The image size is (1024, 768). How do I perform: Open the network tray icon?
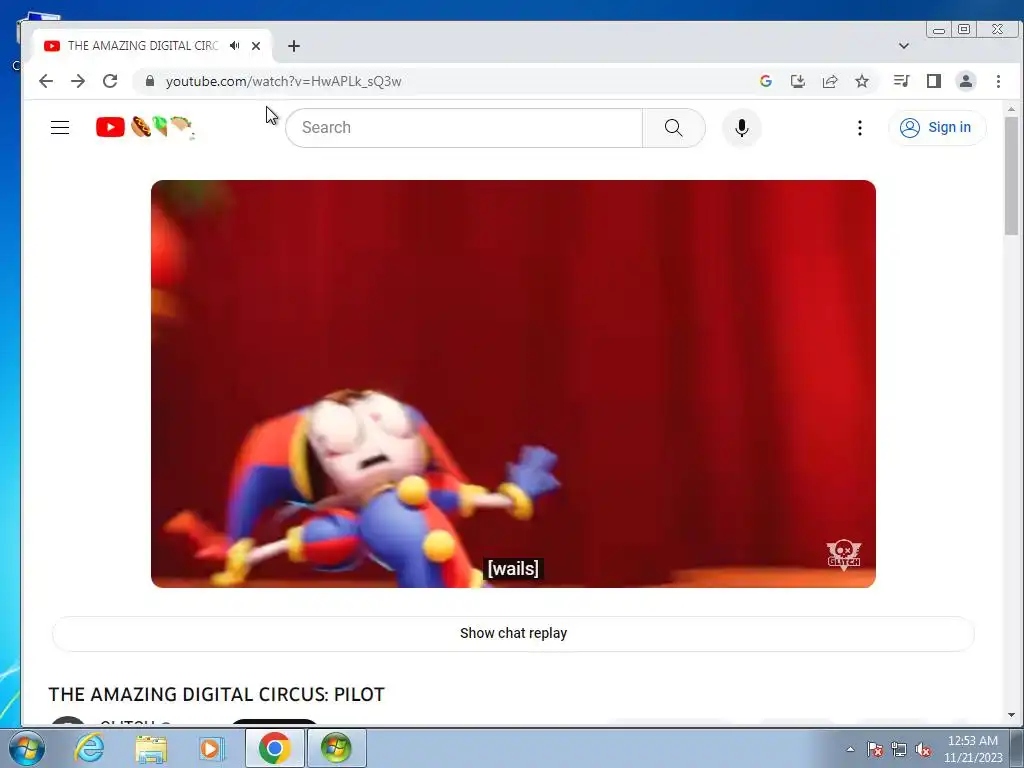(899, 750)
